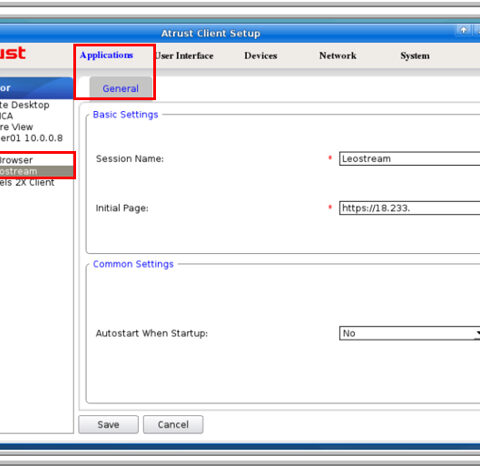Select Remote Desktop in the sidebar

25,105
